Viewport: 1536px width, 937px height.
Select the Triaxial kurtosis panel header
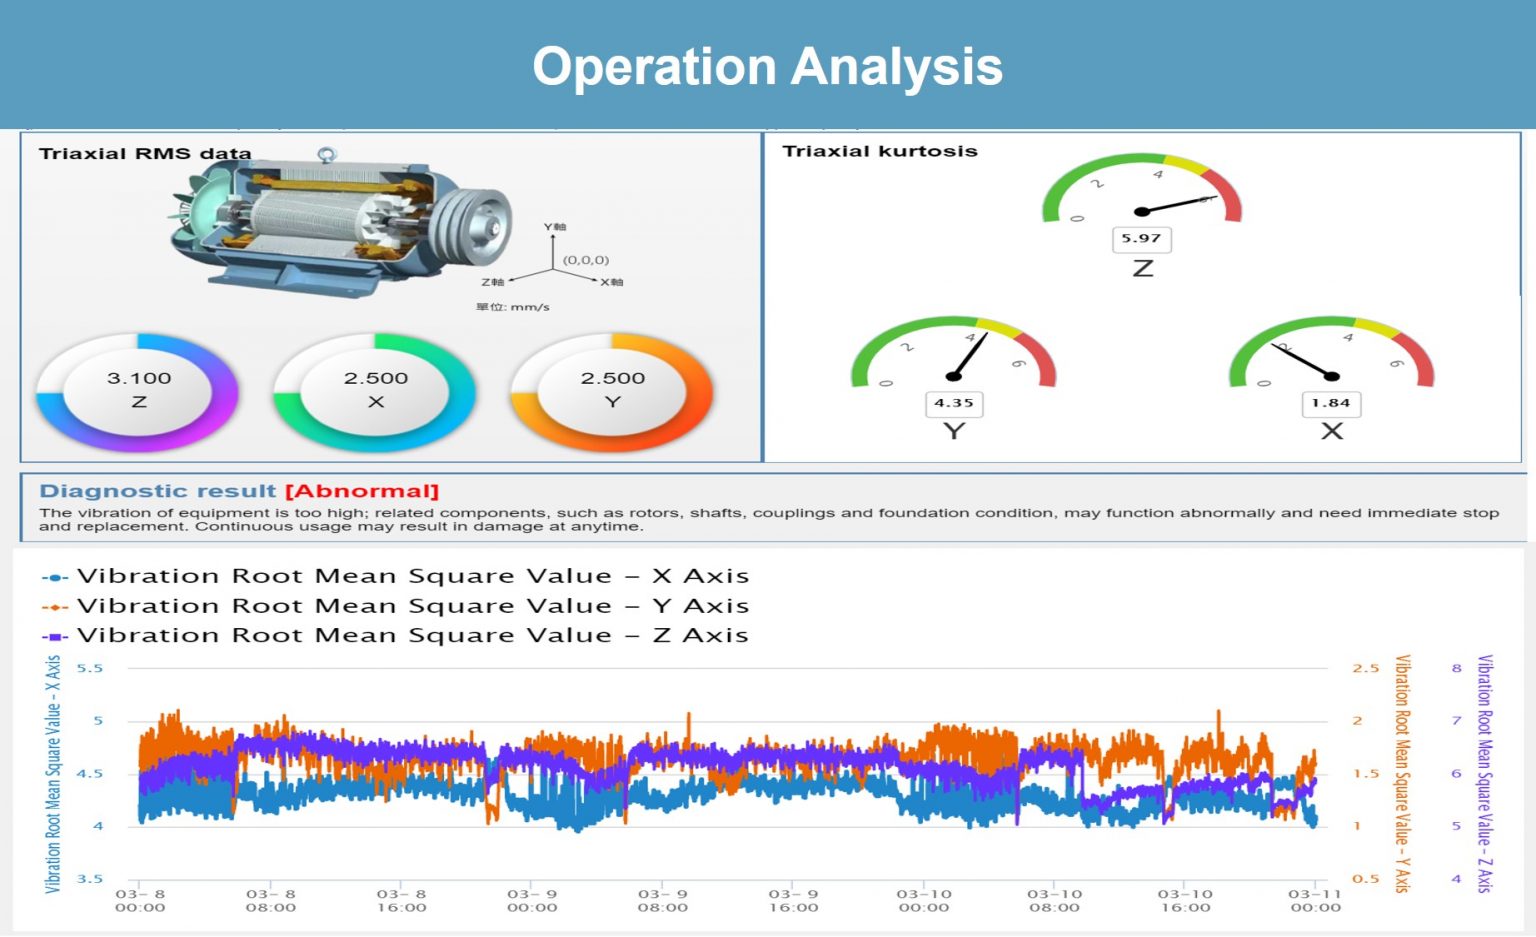[x=879, y=151]
